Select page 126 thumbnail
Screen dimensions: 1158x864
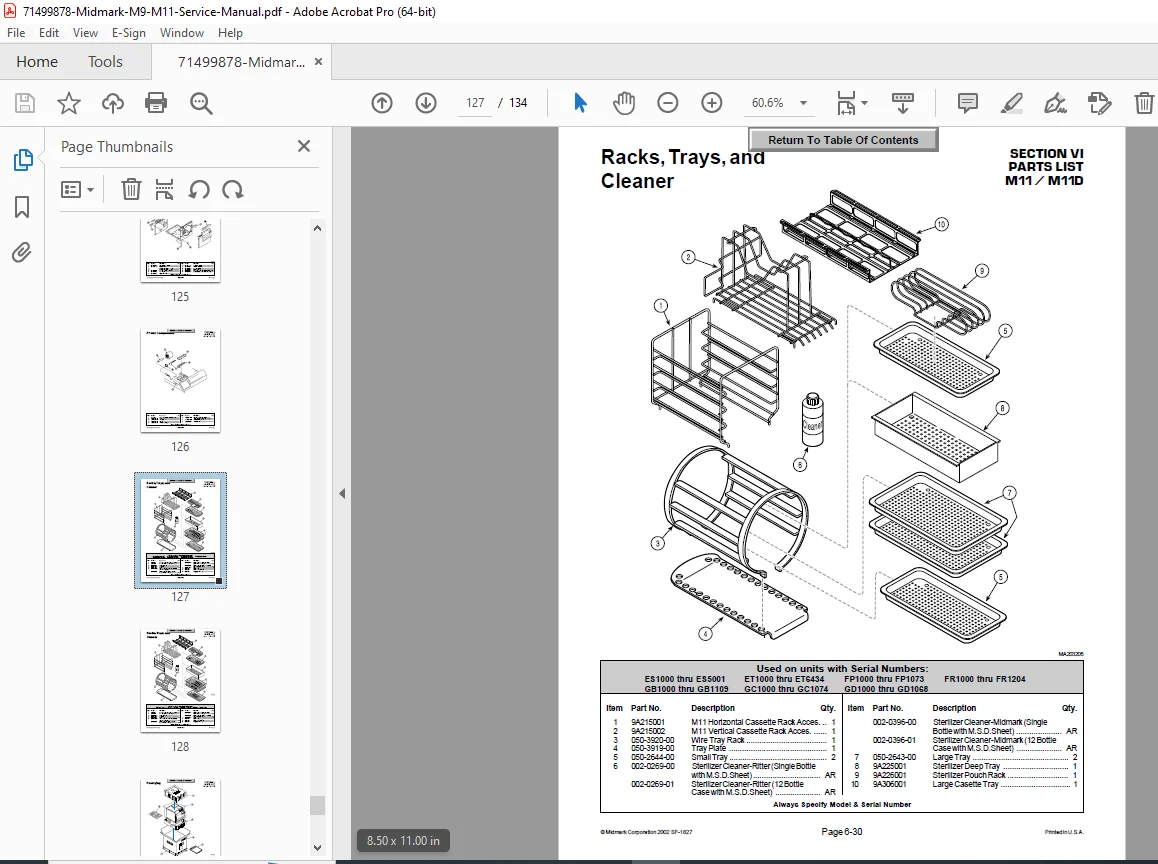180,380
